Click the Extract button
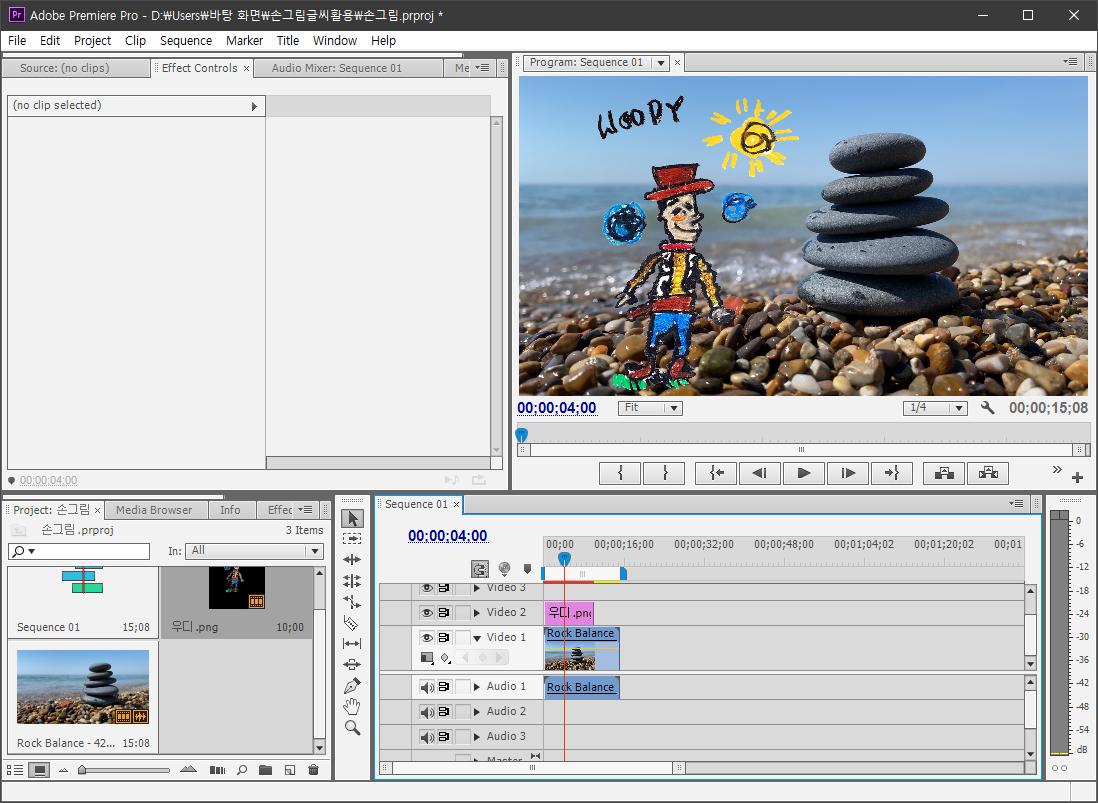Image resolution: width=1098 pixels, height=803 pixels. point(988,473)
